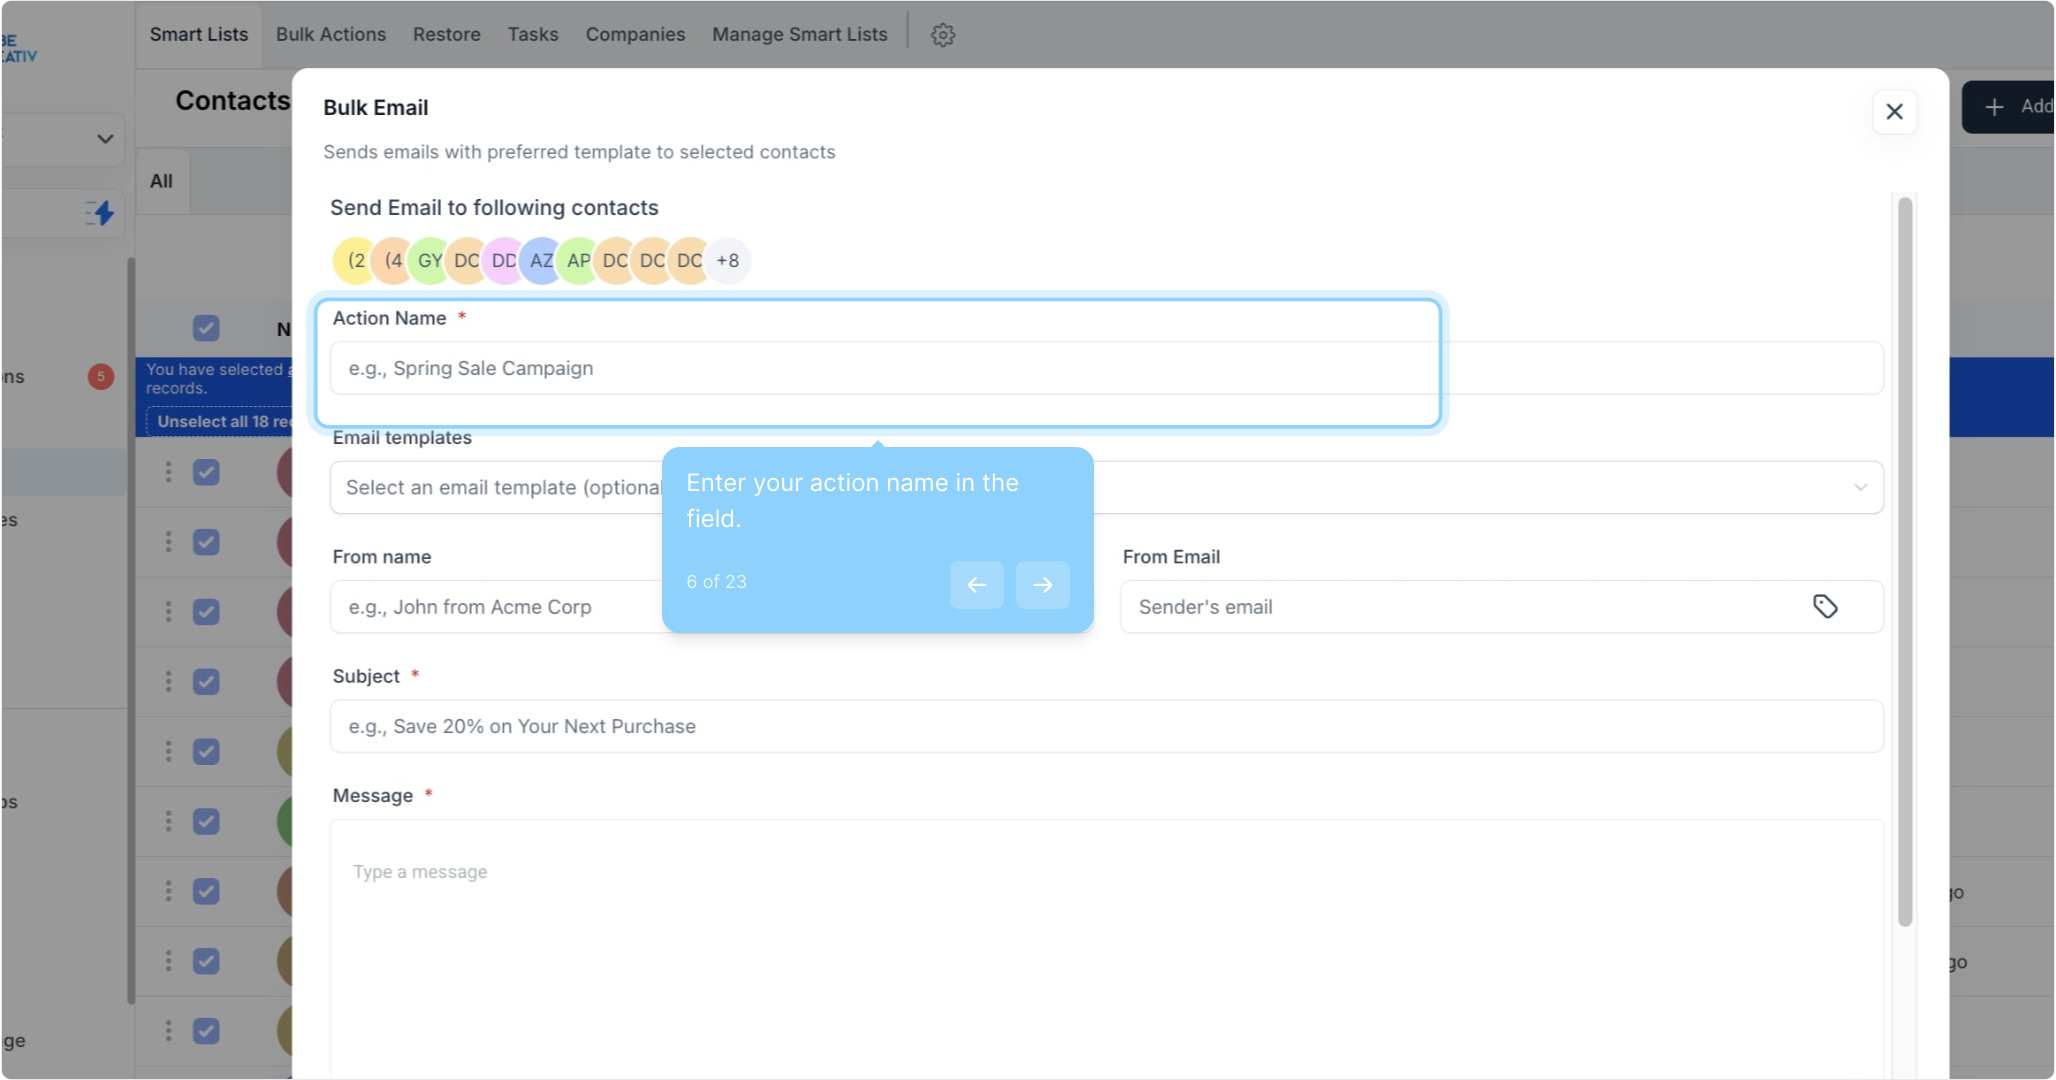
Task: Switch to the Companies tab
Action: click(x=635, y=35)
